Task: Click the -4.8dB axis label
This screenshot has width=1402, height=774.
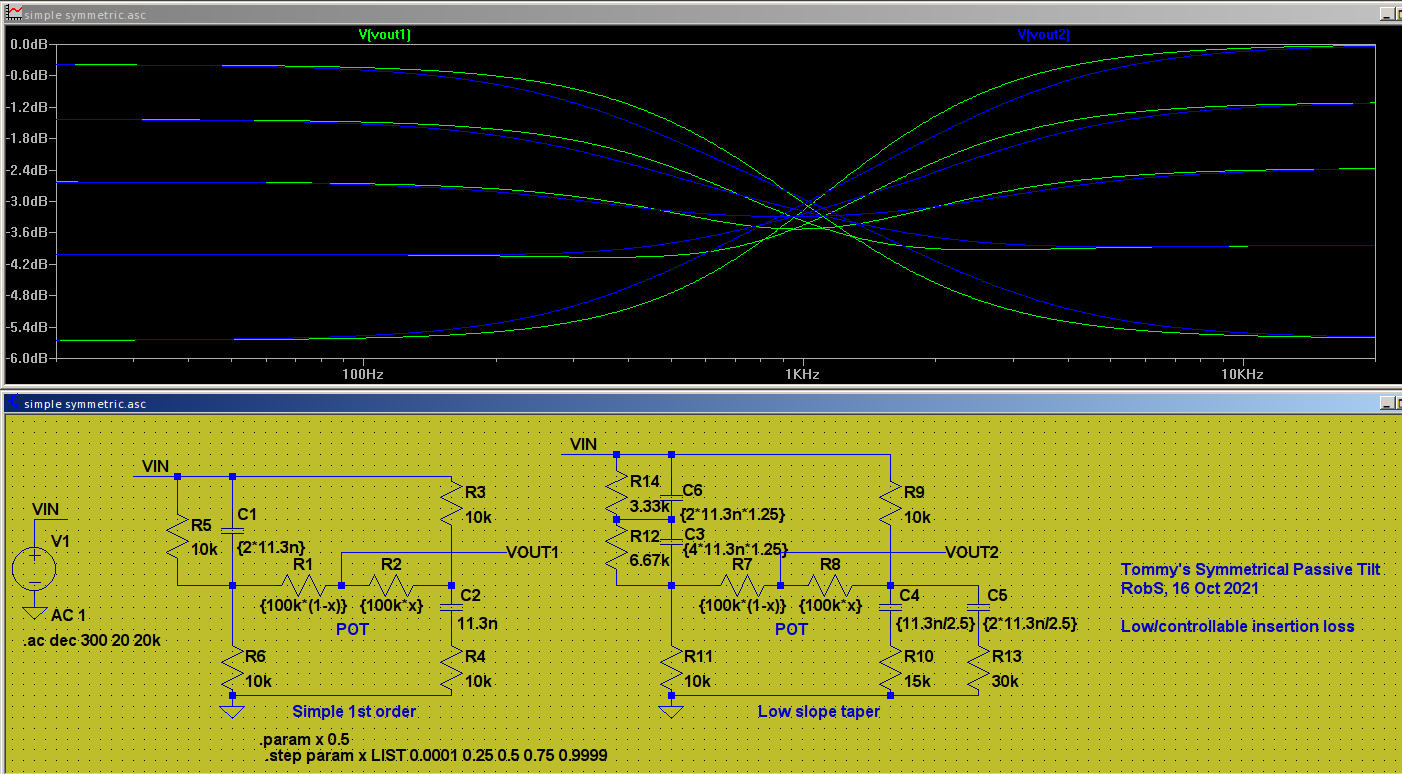Action: tap(29, 295)
